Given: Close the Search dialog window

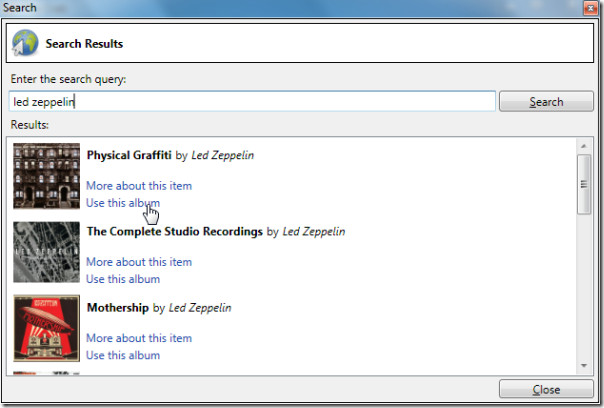Looking at the screenshot, I should [590, 8].
